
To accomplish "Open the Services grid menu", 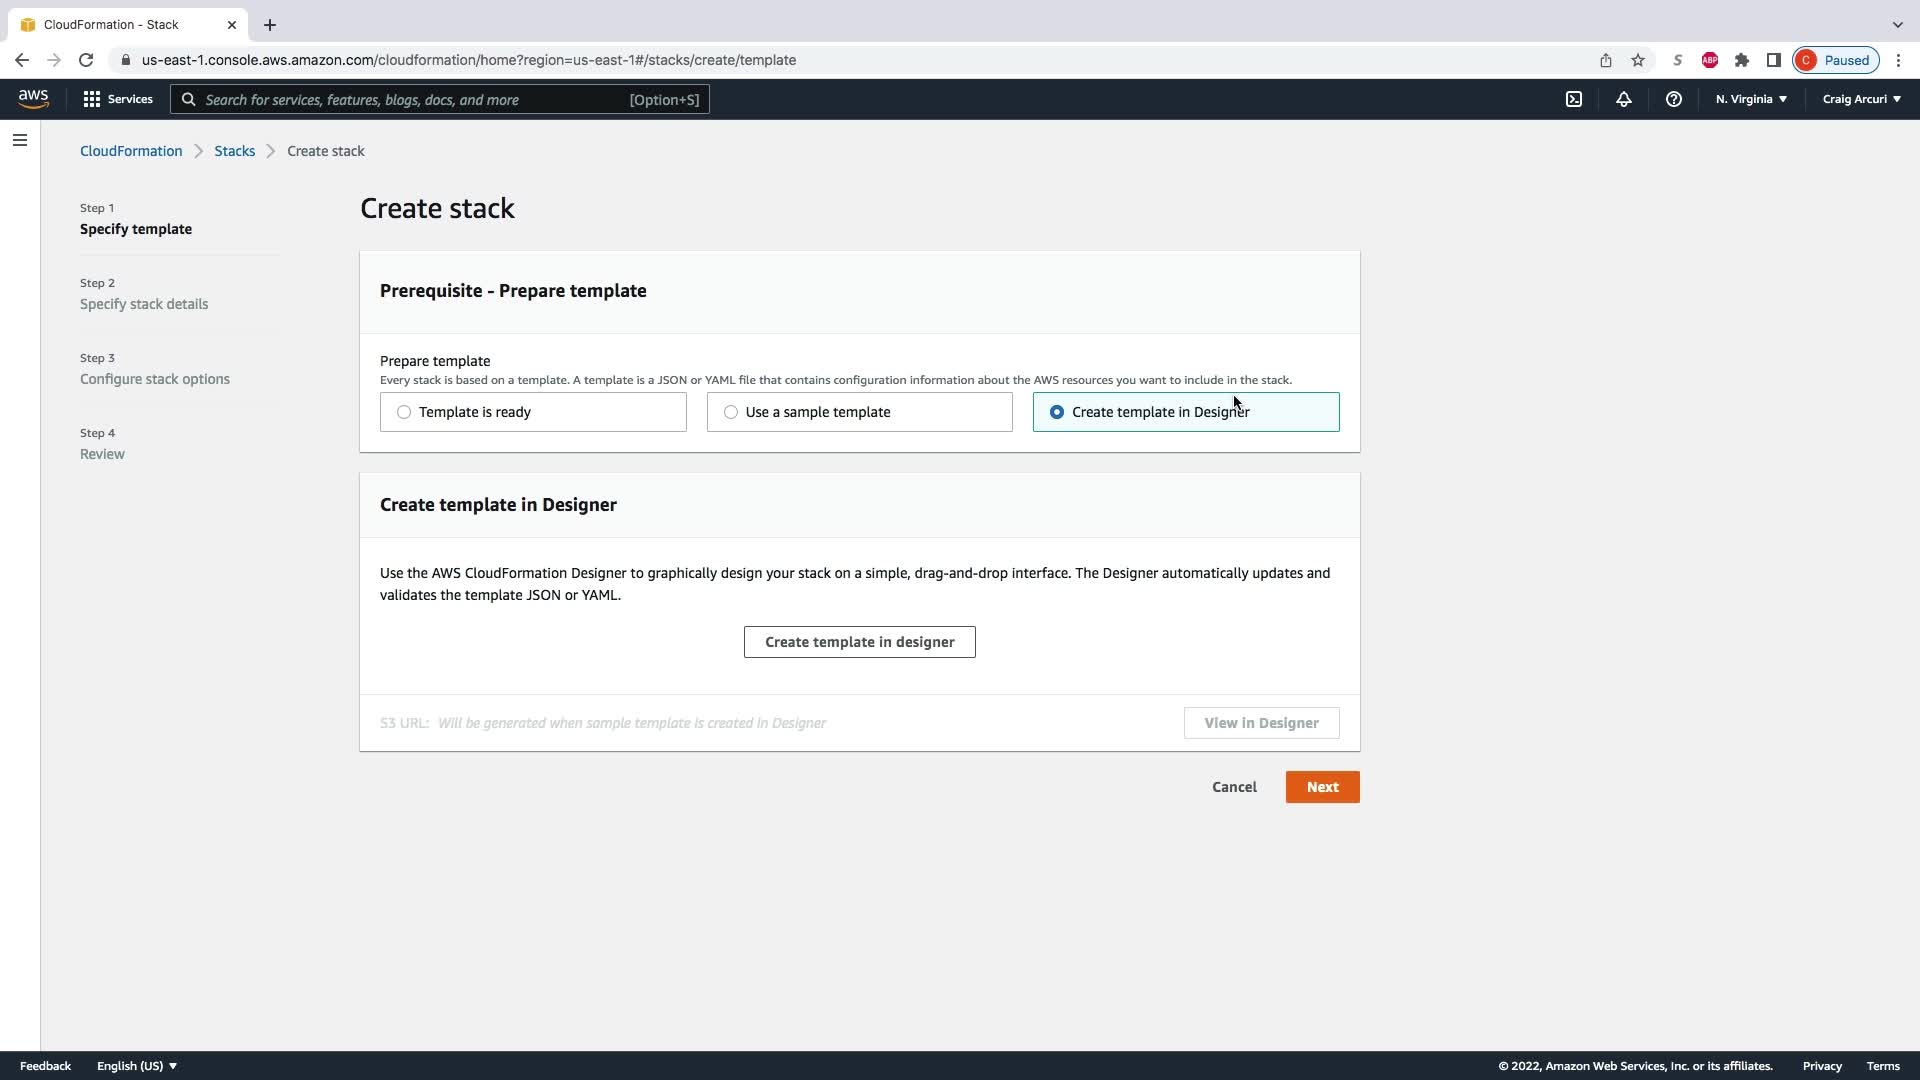I will click(x=118, y=99).
